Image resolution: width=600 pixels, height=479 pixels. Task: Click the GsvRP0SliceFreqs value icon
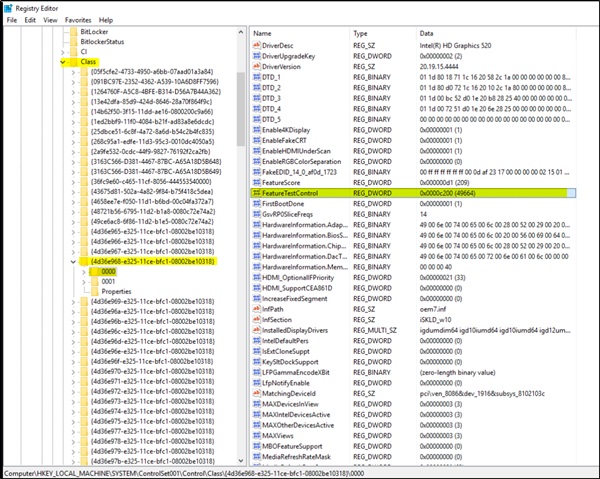click(x=256, y=214)
